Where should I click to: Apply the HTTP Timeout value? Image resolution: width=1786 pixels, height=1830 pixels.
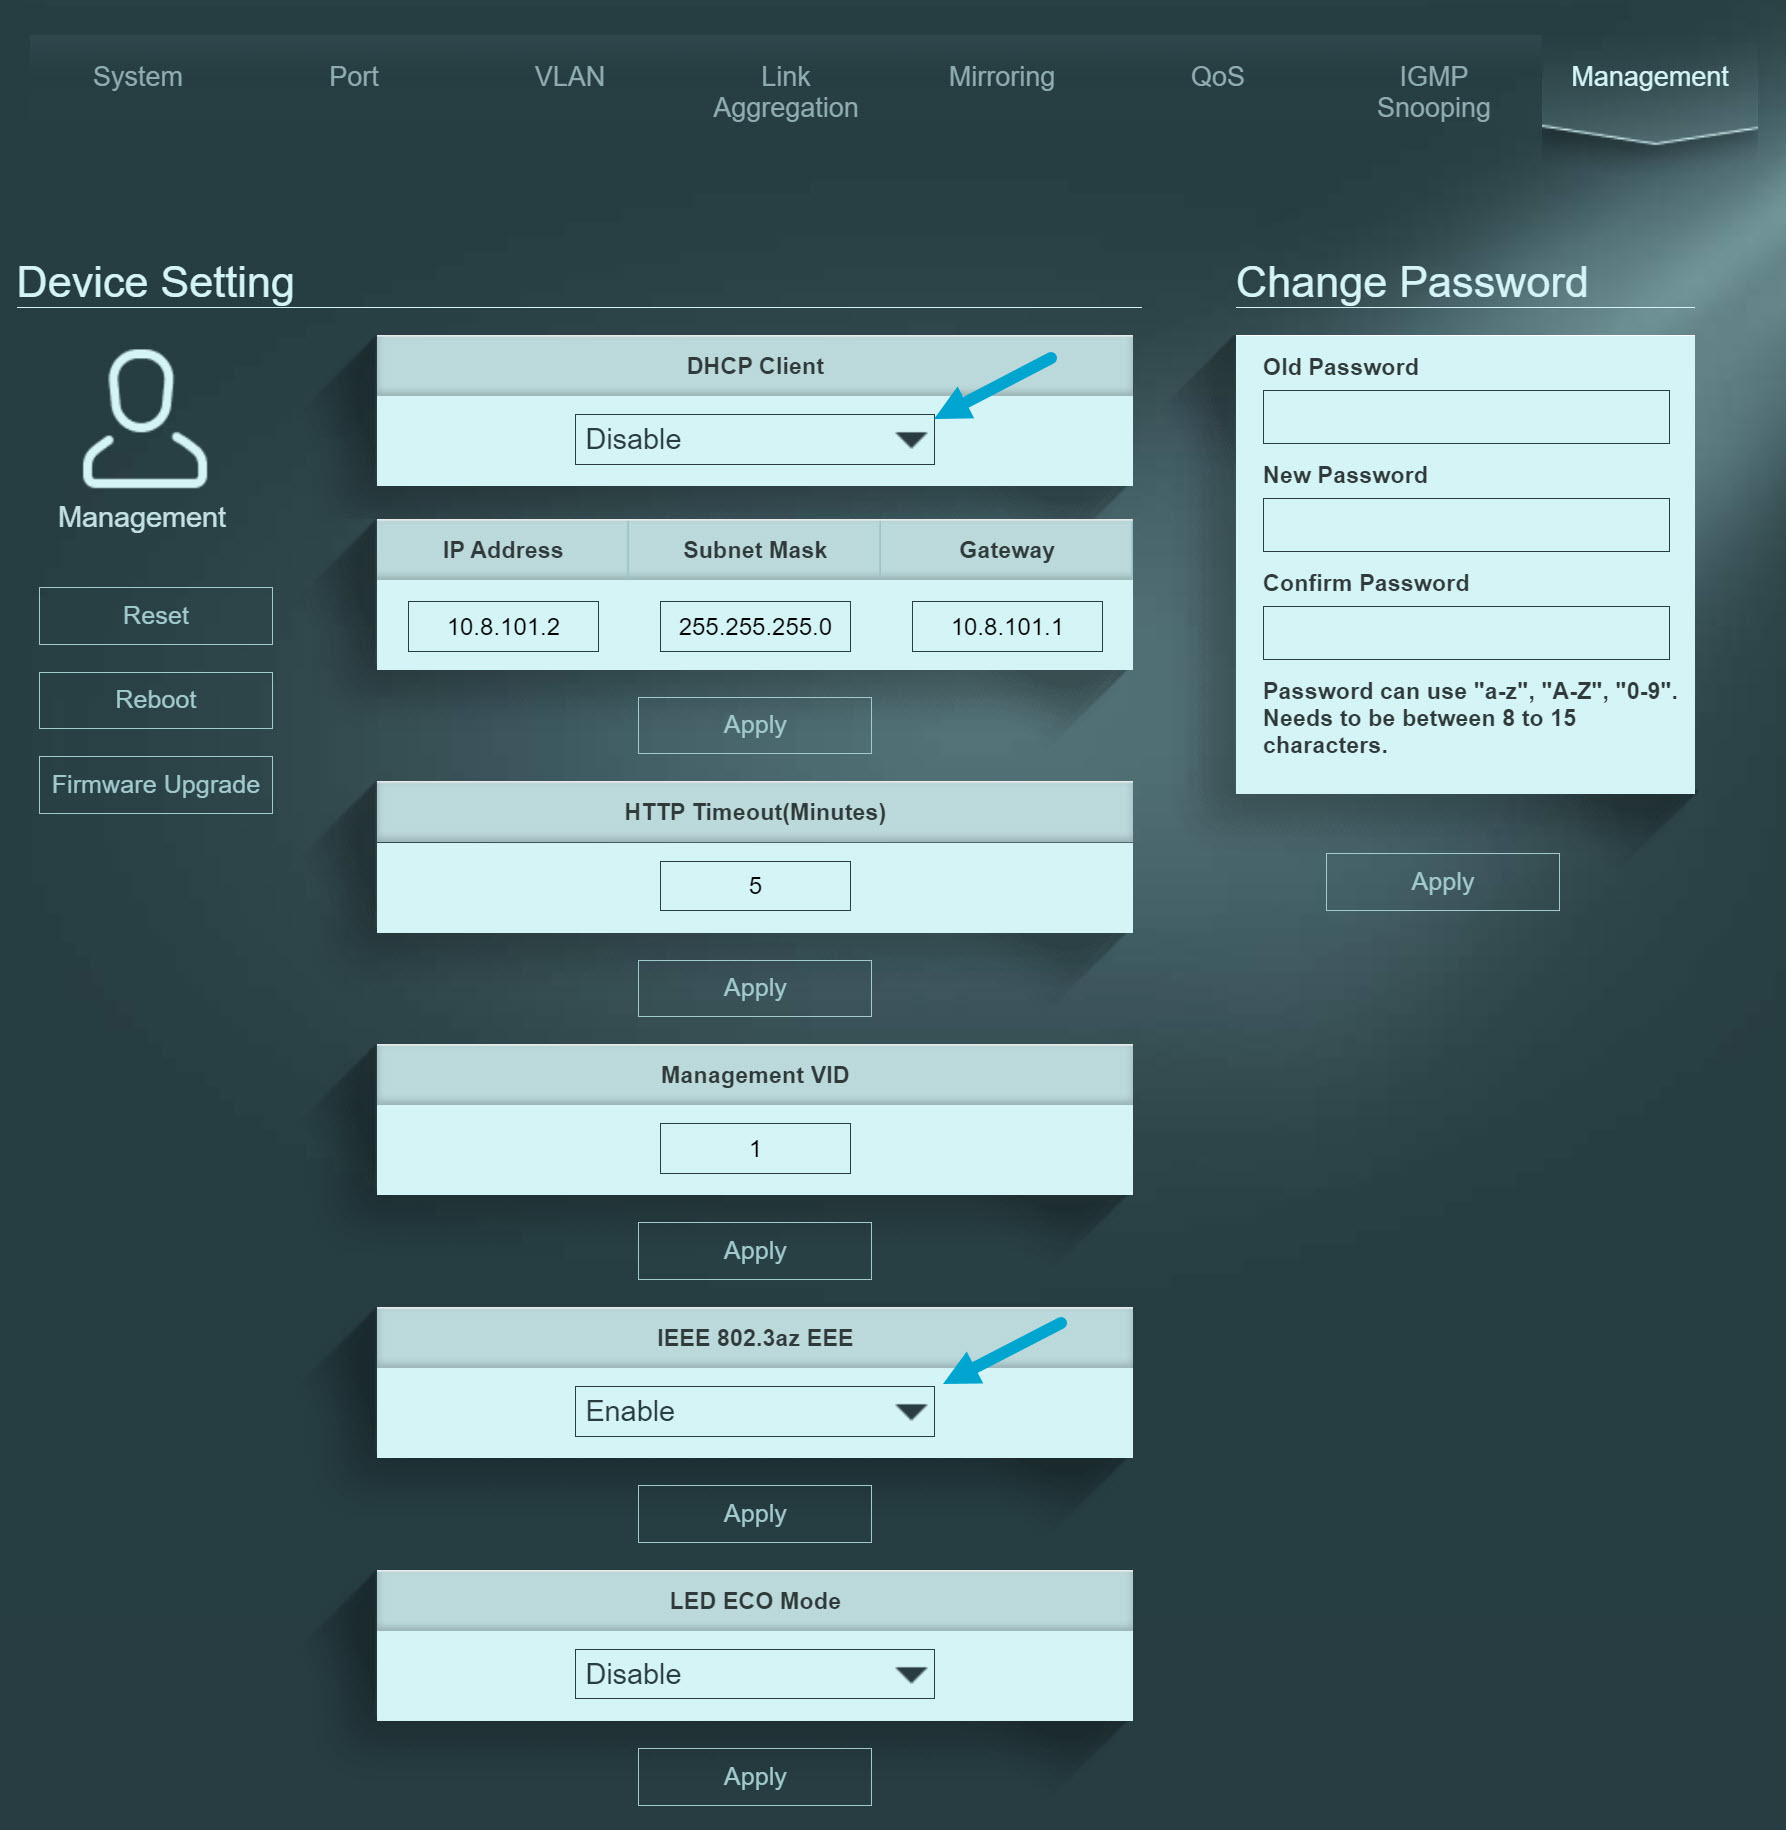tap(754, 987)
